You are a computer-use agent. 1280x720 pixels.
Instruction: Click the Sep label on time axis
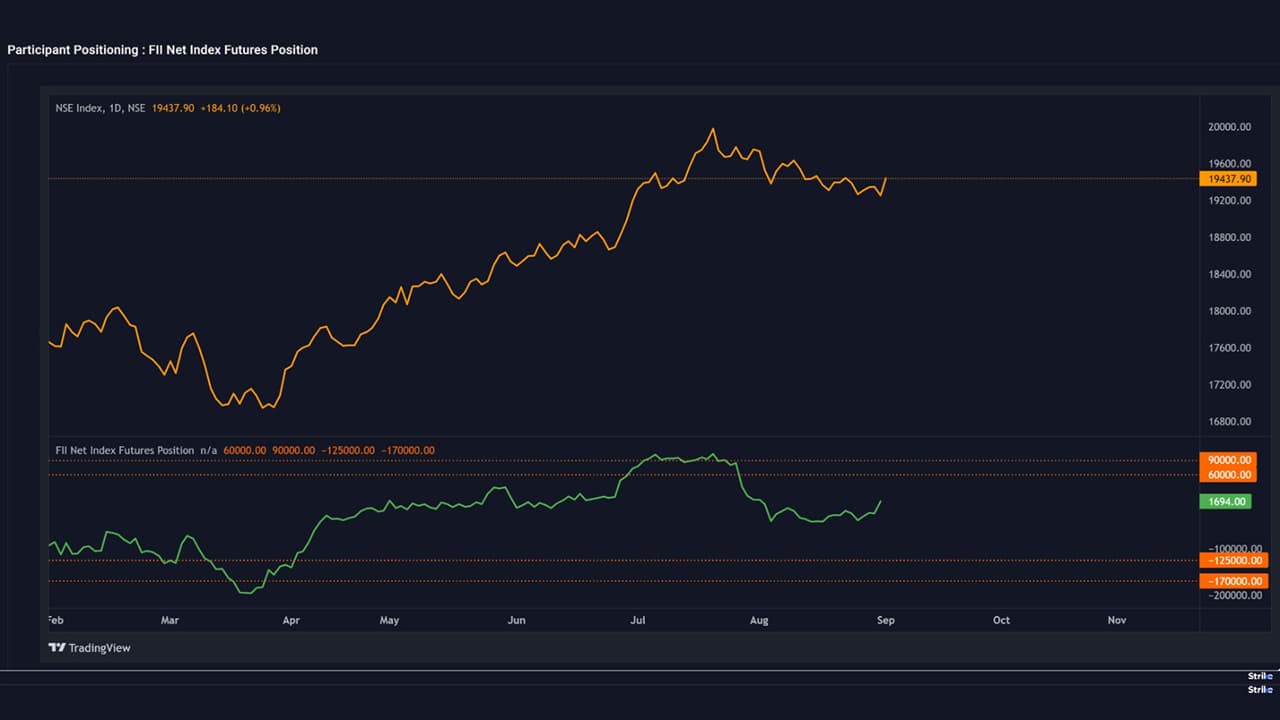click(x=885, y=620)
